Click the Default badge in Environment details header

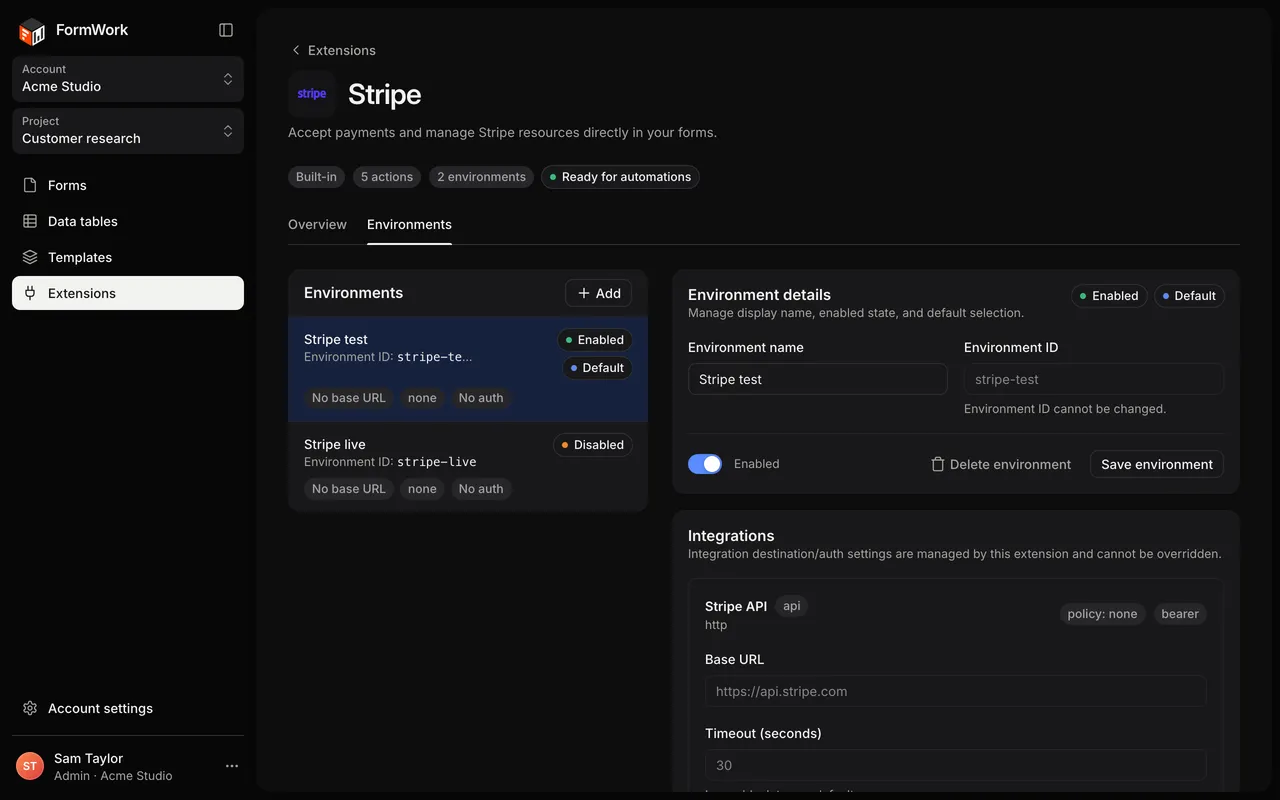tap(1189, 296)
